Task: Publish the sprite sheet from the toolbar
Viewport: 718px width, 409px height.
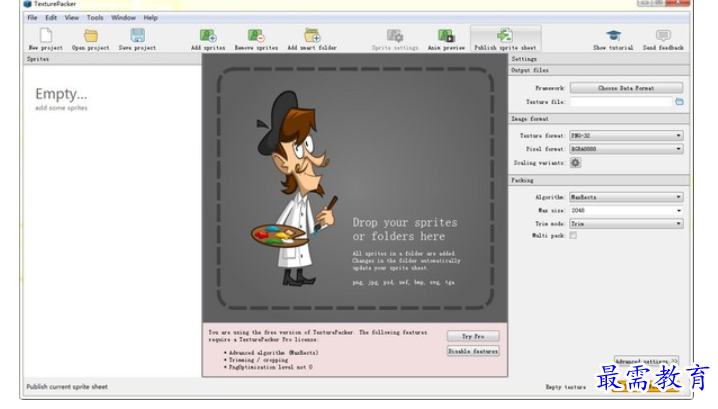Action: (505, 36)
